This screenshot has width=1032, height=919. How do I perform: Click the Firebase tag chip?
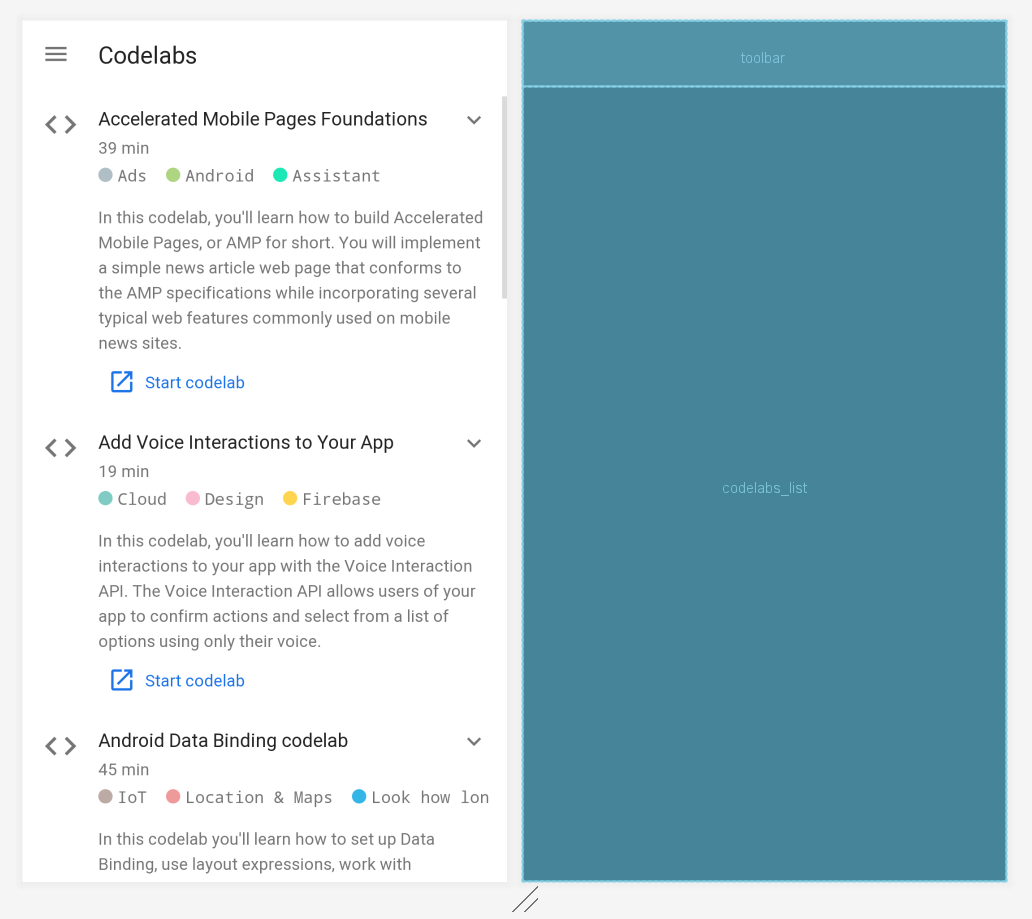click(x=332, y=499)
